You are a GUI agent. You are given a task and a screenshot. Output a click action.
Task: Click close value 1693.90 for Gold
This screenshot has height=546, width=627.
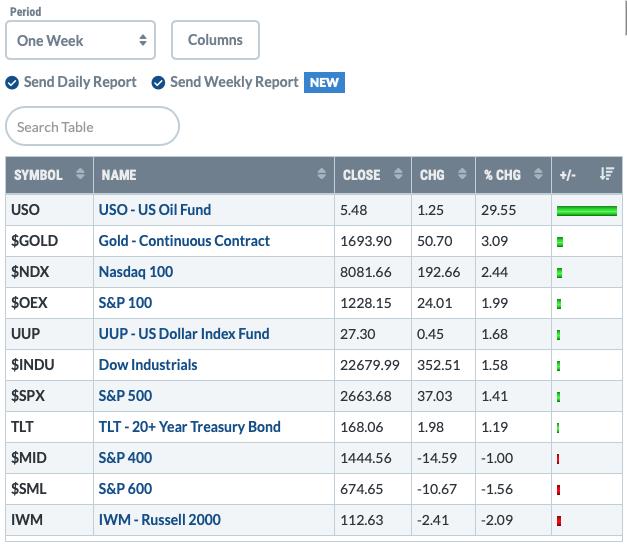(x=366, y=241)
